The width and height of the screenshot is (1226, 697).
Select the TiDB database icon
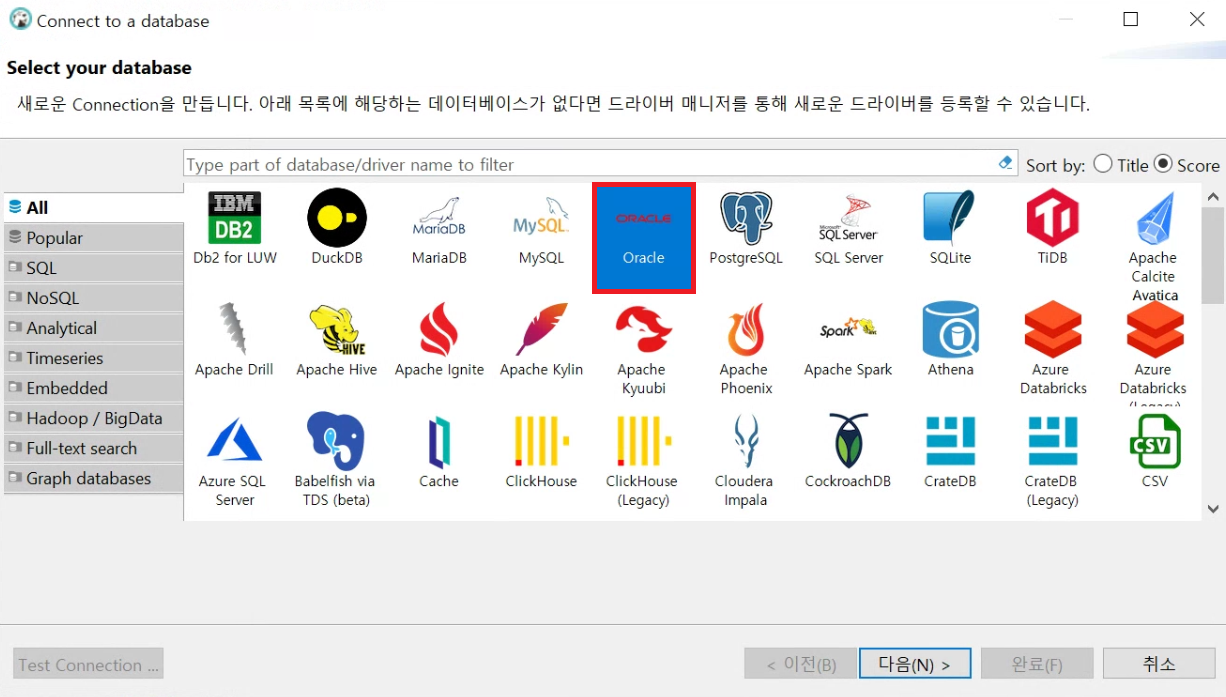tap(1052, 230)
